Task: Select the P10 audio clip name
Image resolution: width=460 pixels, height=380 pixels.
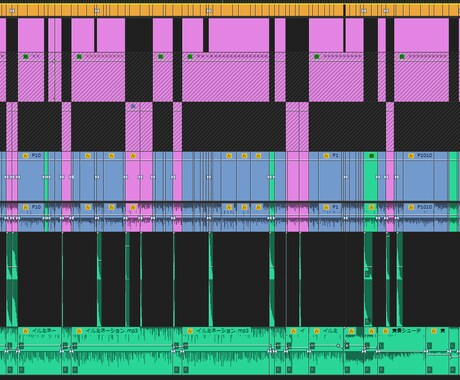Action: pos(36,207)
